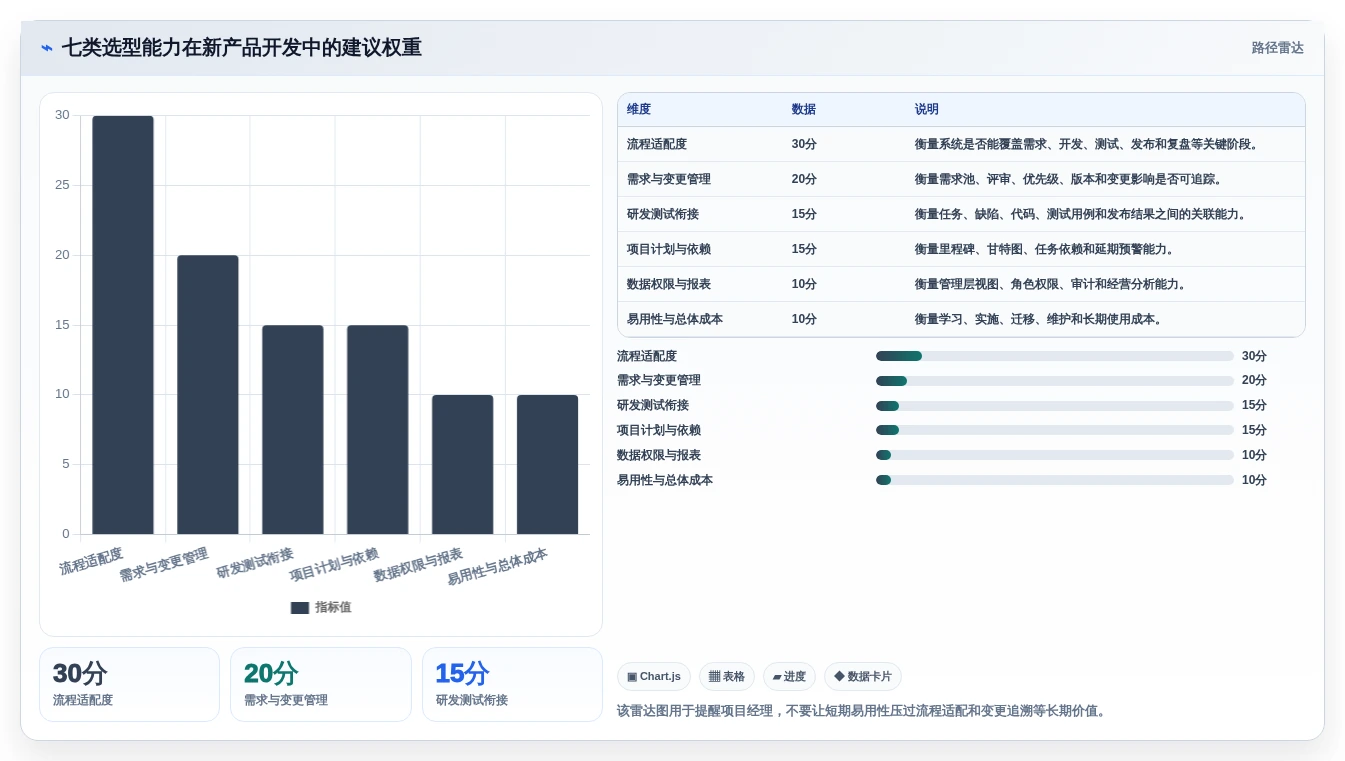Image resolution: width=1345 pixels, height=761 pixels.
Task: Click the chart title 七类选型能力在新产品开发中的建议权重
Action: (x=242, y=48)
